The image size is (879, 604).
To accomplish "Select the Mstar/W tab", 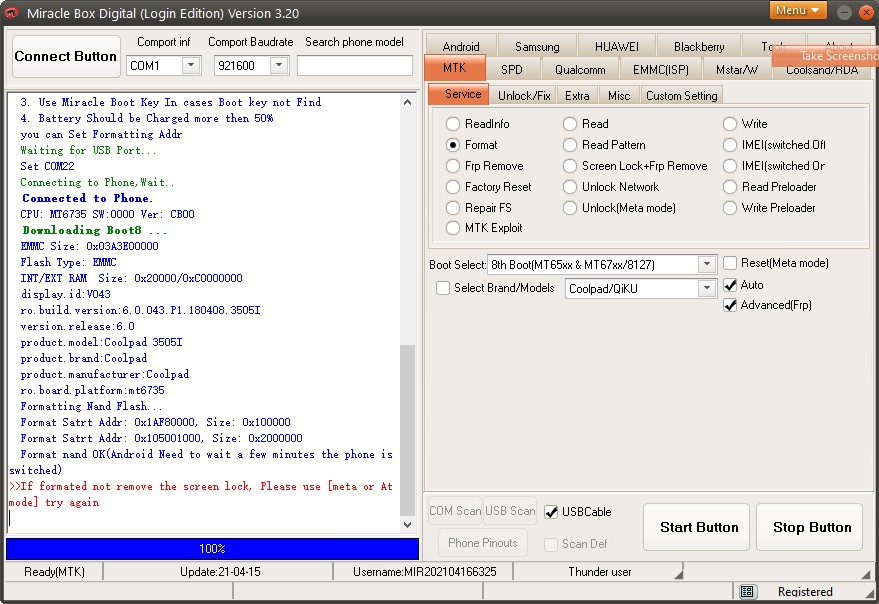I will pyautogui.click(x=737, y=70).
